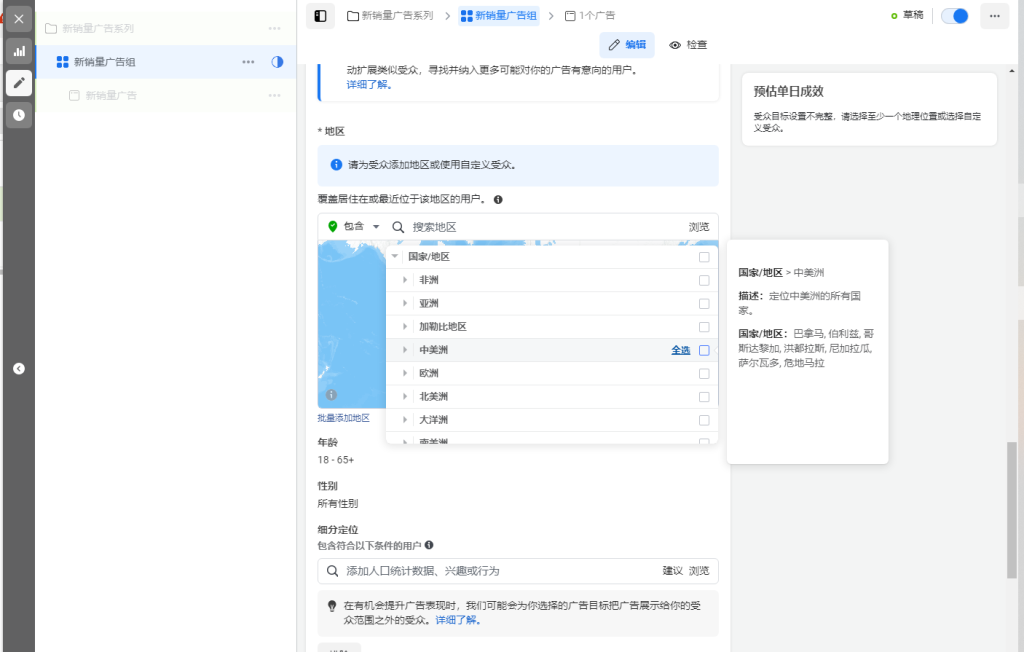Expand the 加勒比地区 region

point(405,327)
